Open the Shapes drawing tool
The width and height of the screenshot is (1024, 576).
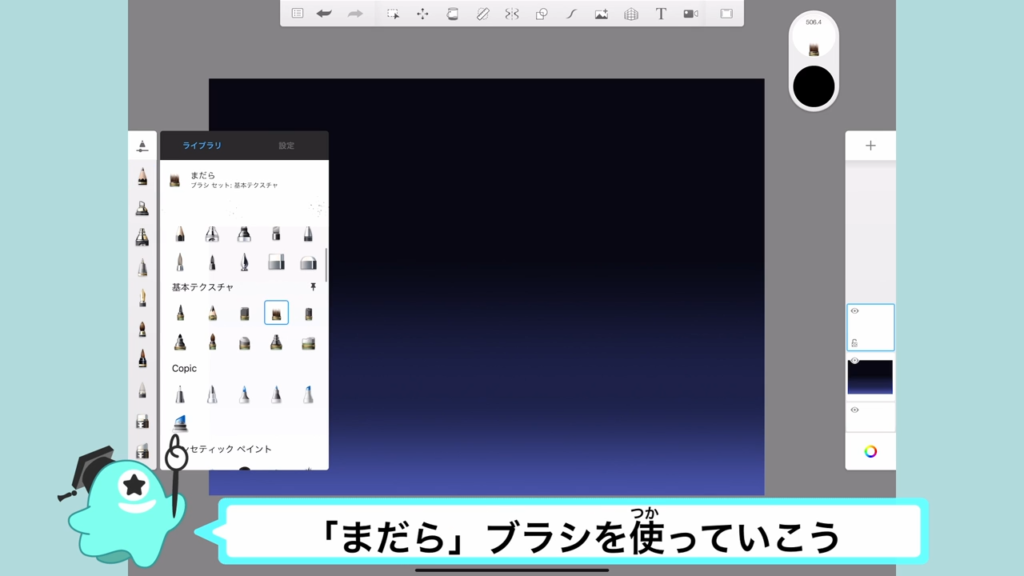coord(541,14)
